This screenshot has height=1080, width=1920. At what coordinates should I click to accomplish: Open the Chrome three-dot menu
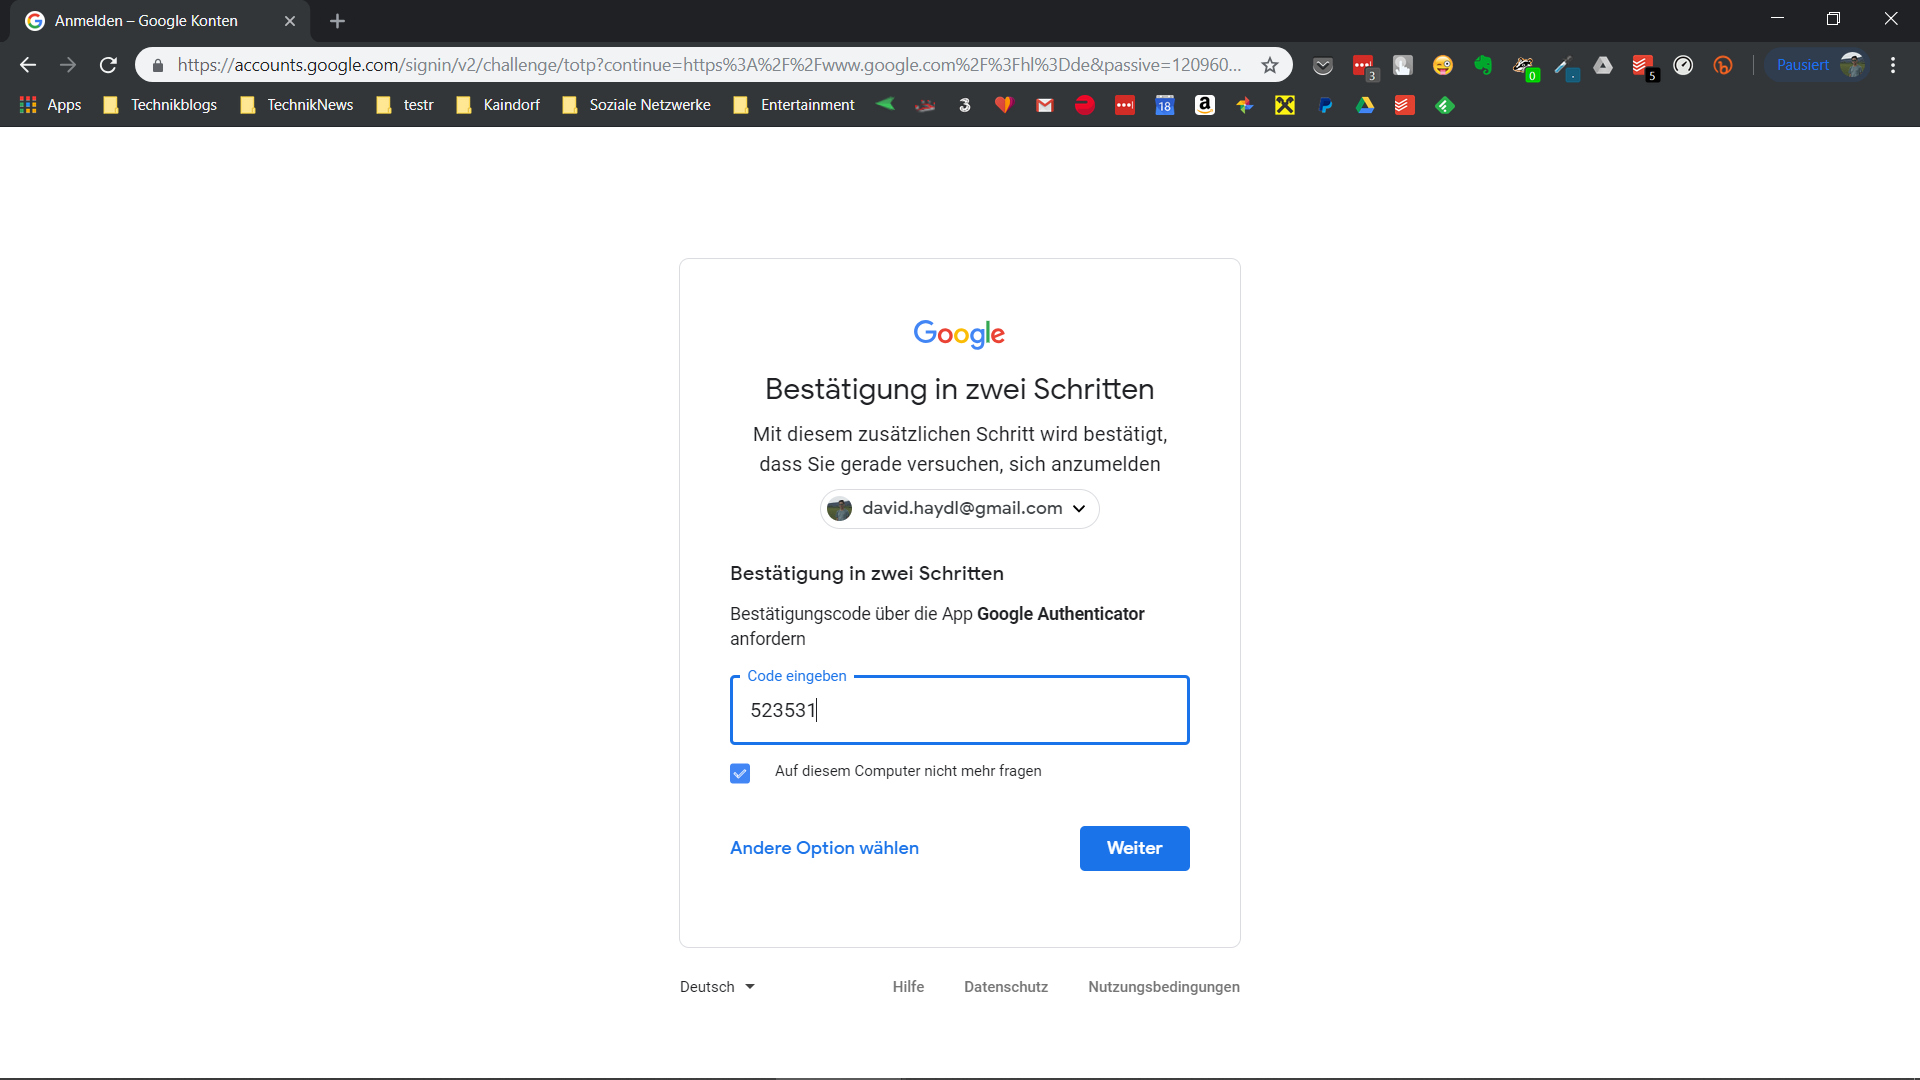(x=1893, y=65)
